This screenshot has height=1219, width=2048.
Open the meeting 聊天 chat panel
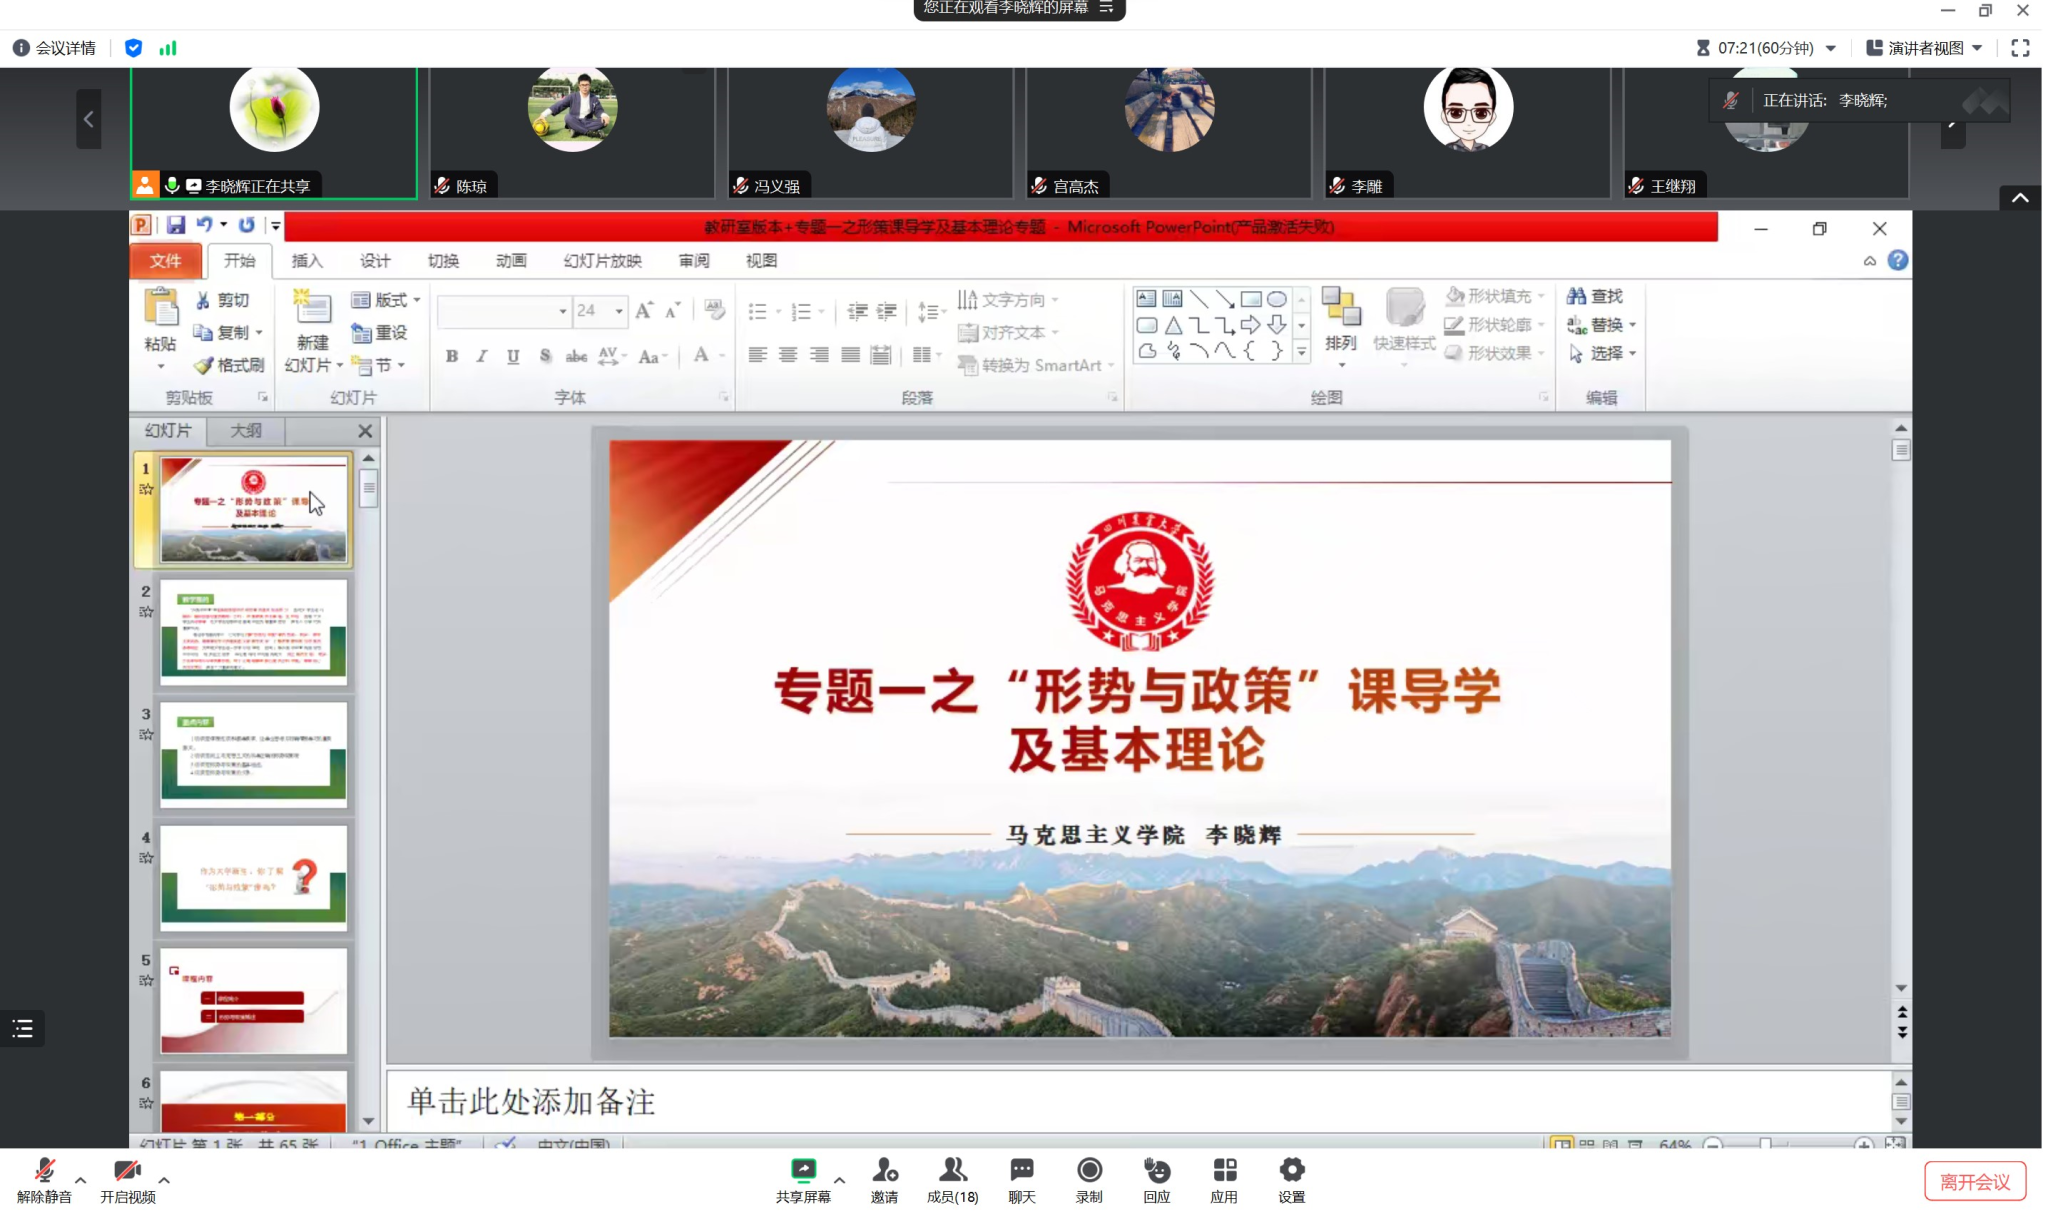(x=1019, y=1178)
